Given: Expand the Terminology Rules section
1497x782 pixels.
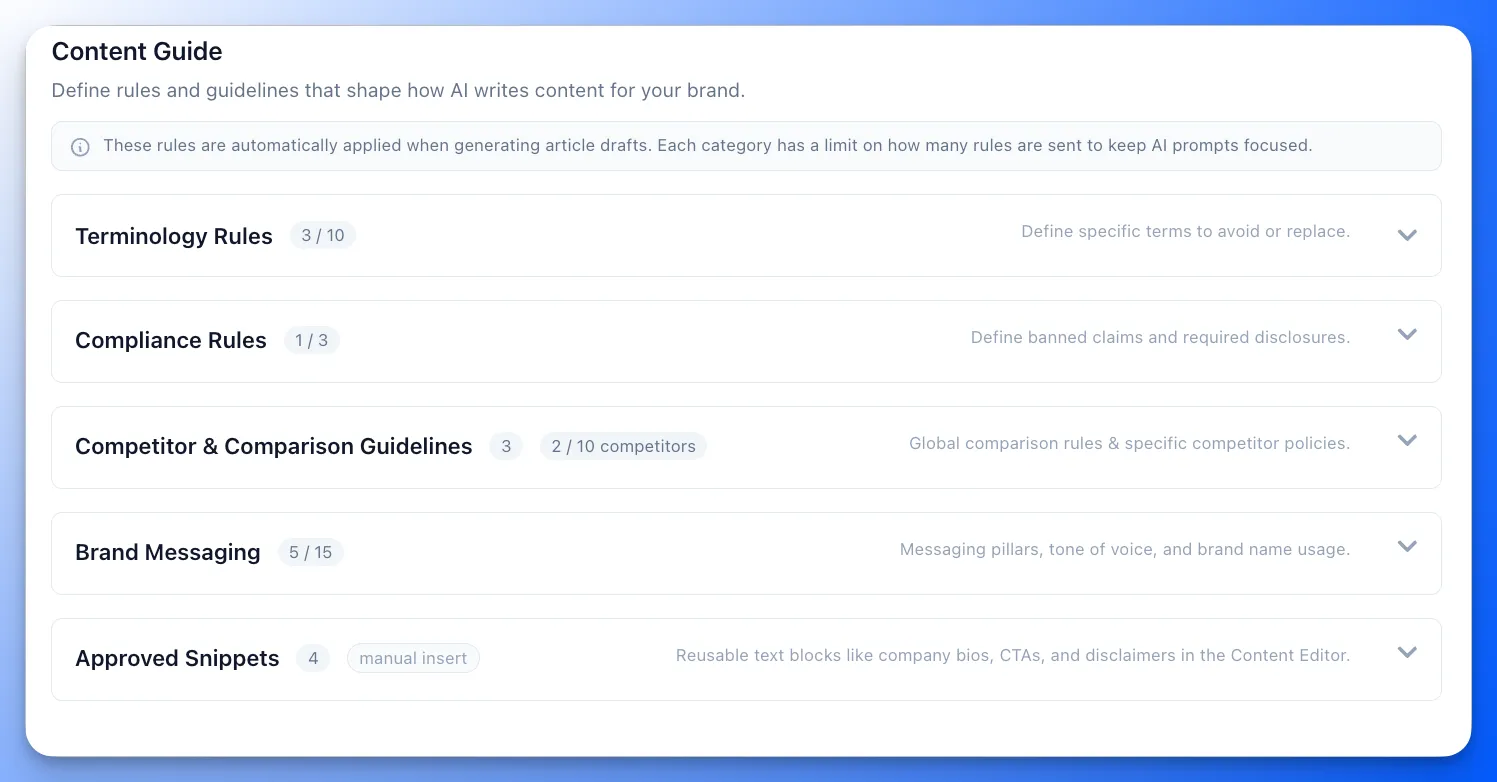Looking at the screenshot, I should tap(1407, 235).
